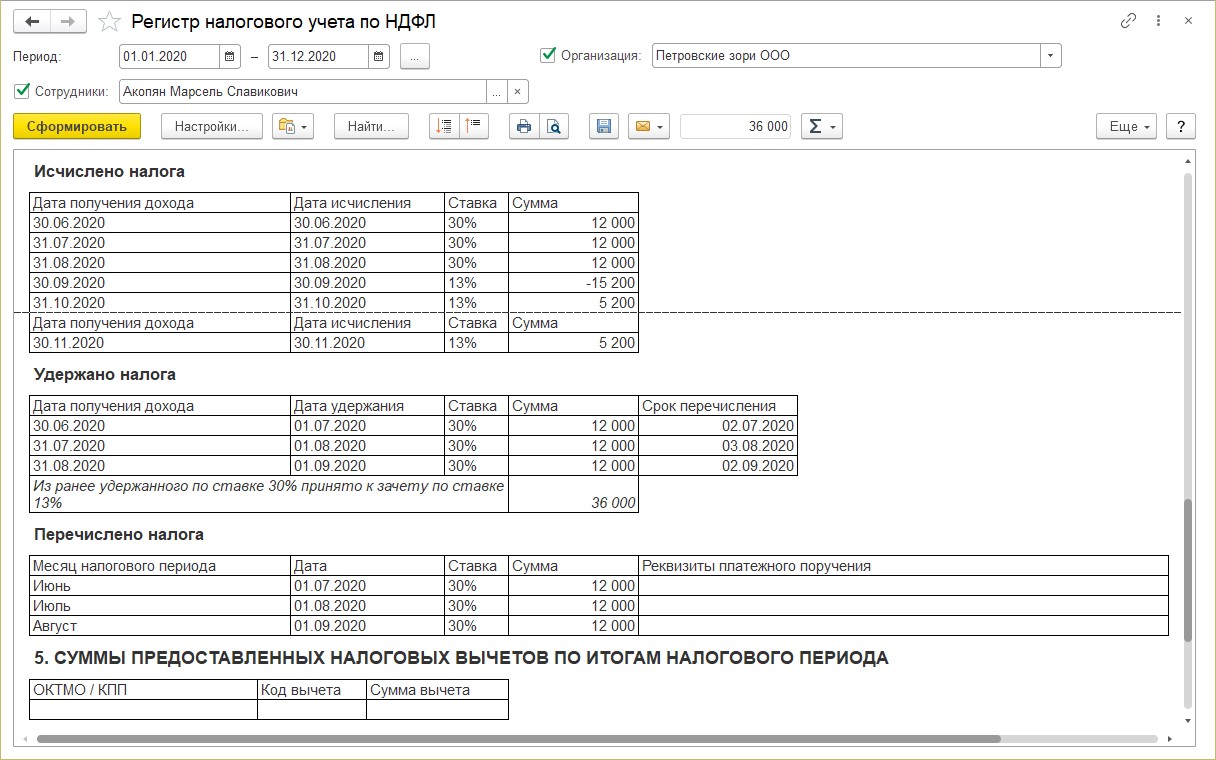This screenshot has height=760, width=1216.
Task: Click the horizontal scrollbar thumb
Action: click(518, 739)
